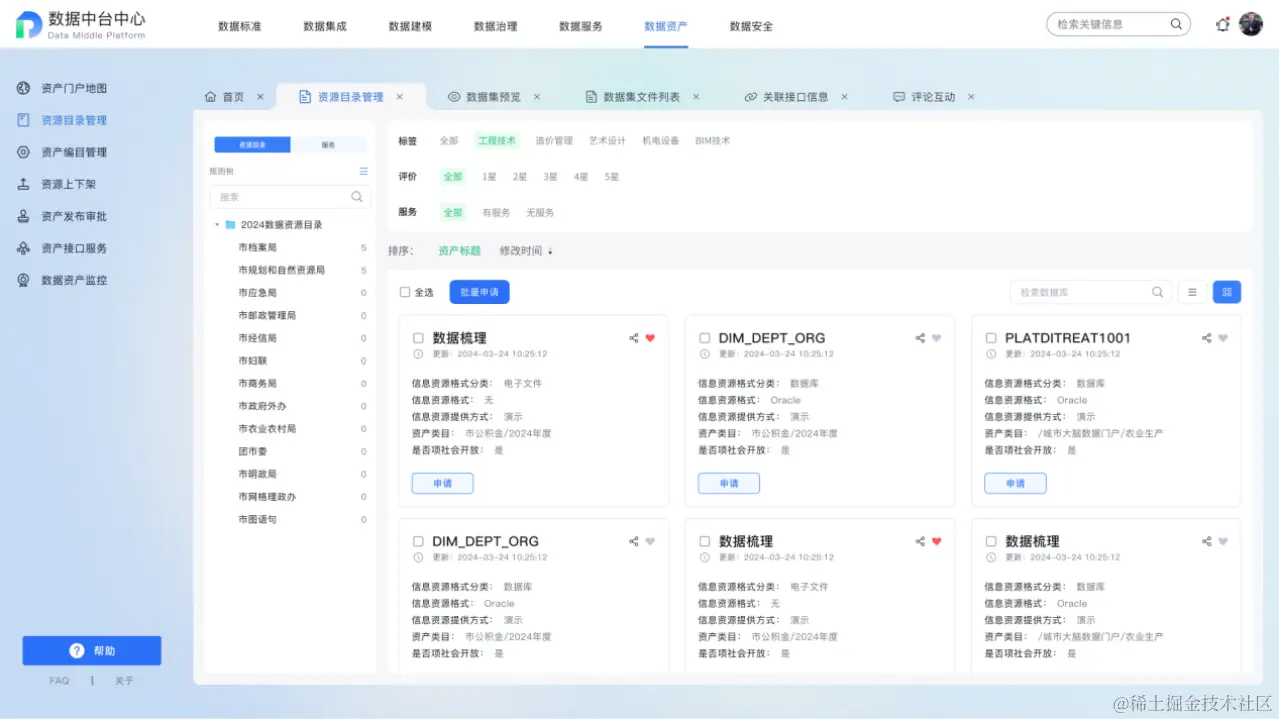Switch to list view layout

pyautogui.click(x=1192, y=290)
